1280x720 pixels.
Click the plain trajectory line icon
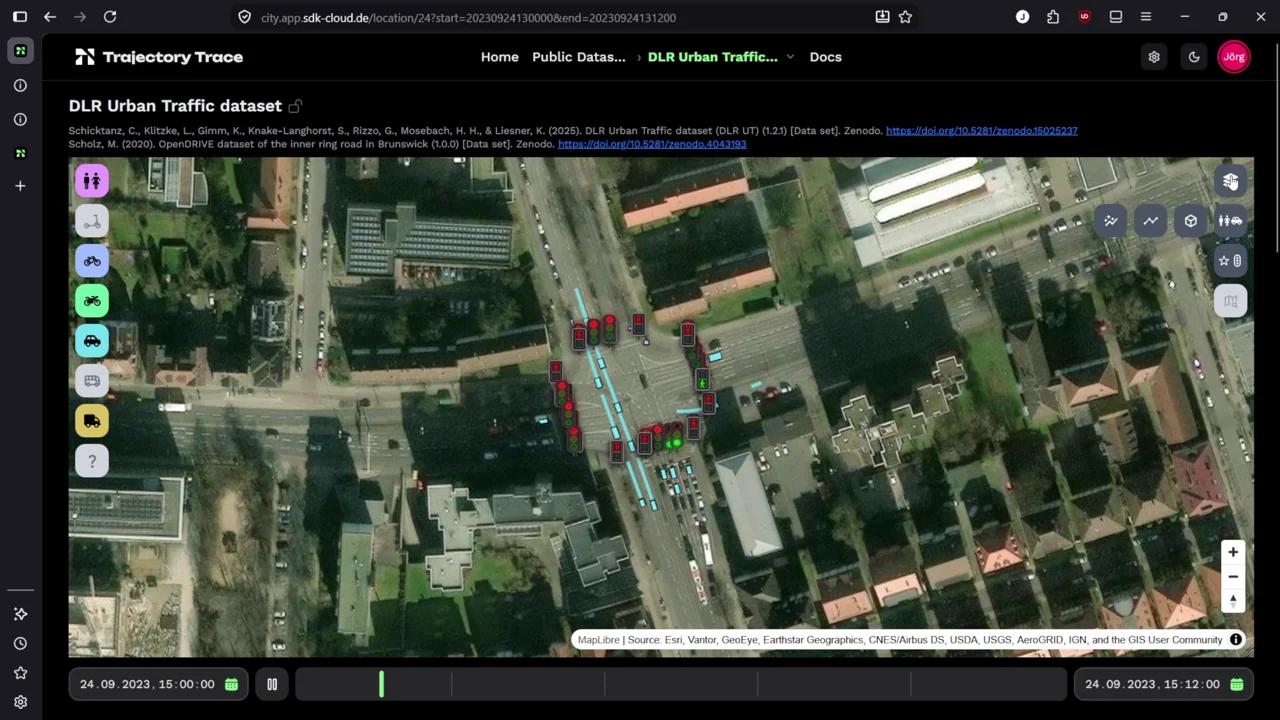(1151, 221)
